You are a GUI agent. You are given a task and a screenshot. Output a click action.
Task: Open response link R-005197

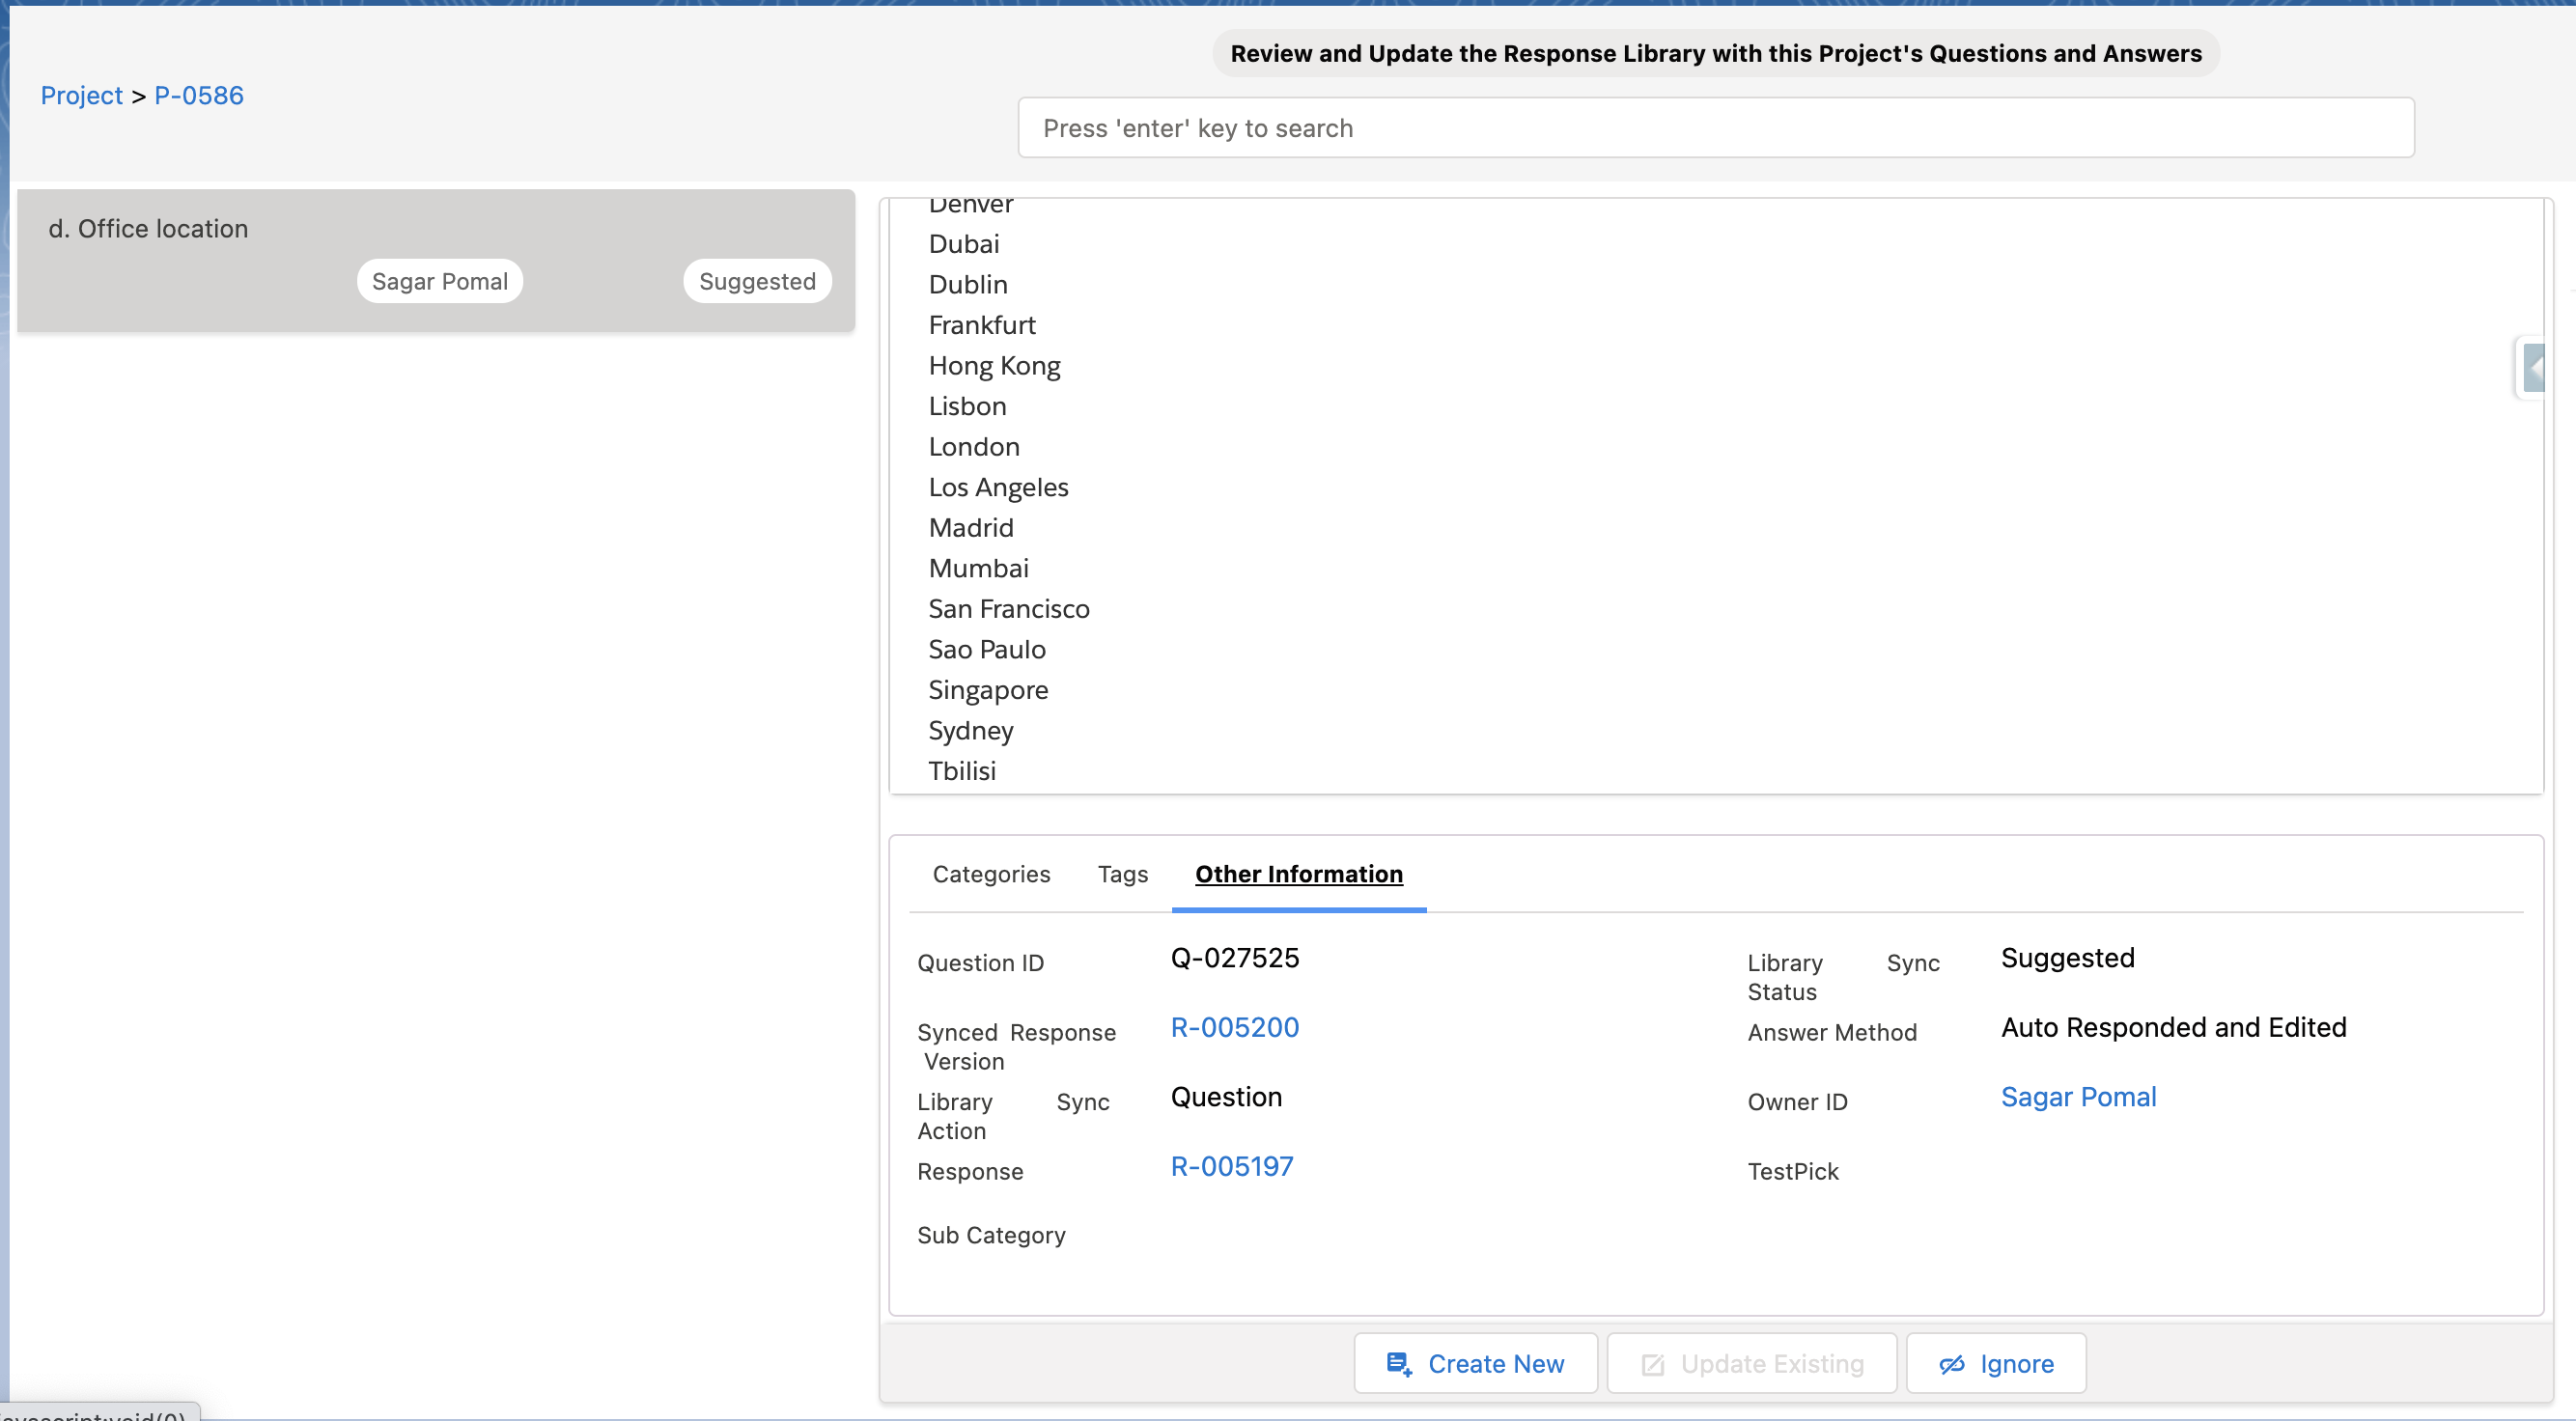point(1232,1166)
